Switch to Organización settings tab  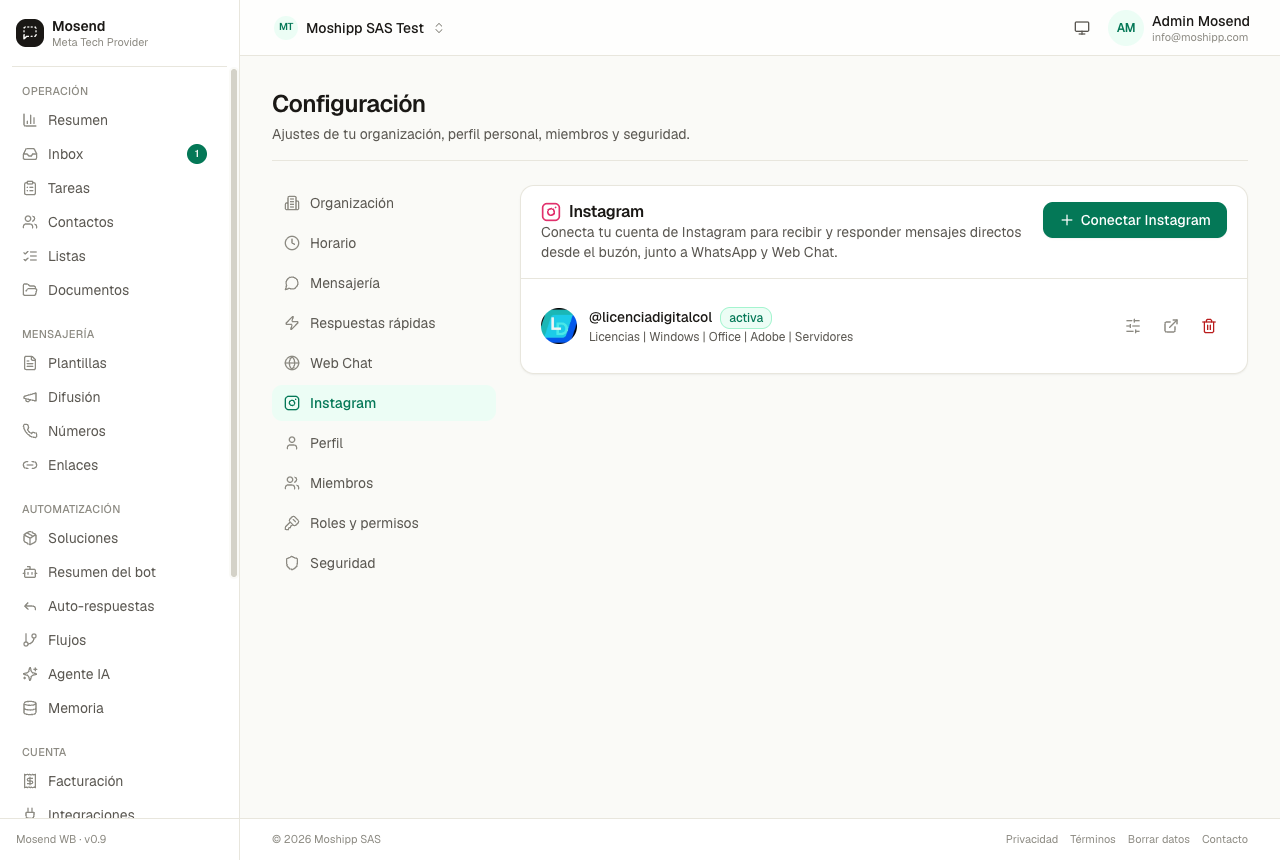tap(384, 203)
